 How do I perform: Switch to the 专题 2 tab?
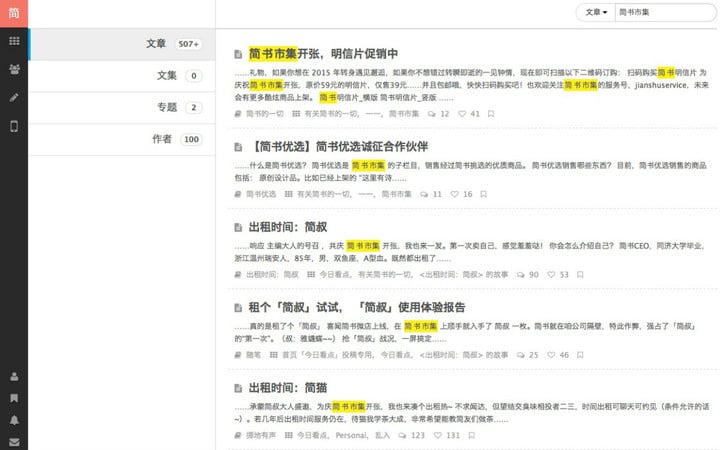pyautogui.click(x=122, y=107)
